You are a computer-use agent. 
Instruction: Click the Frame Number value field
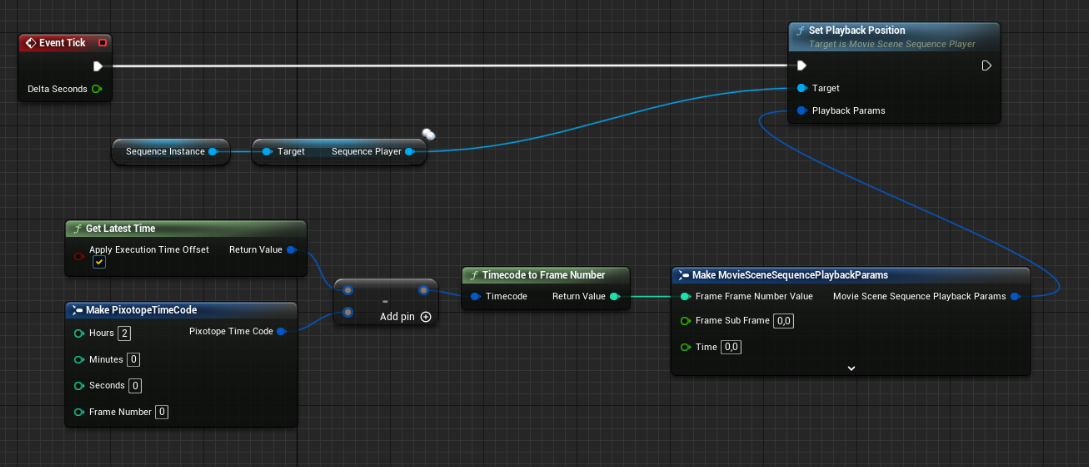pos(161,411)
